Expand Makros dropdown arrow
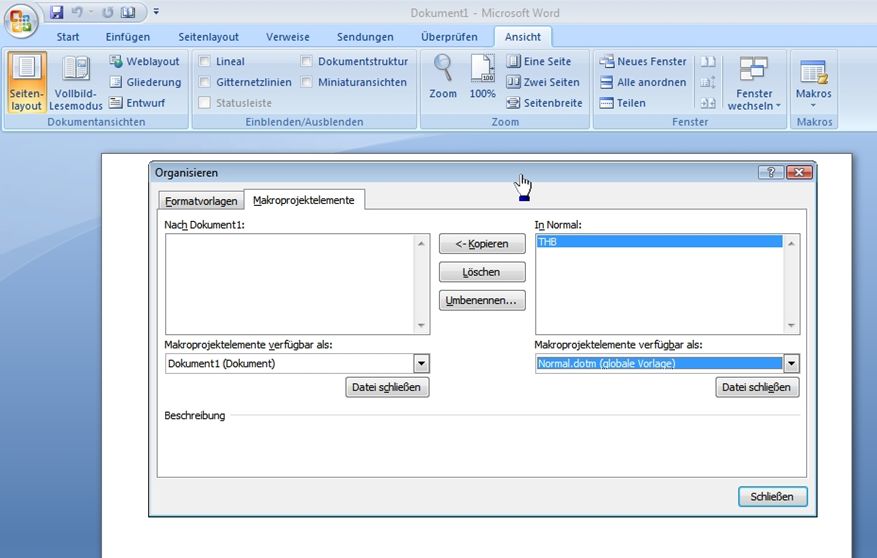 tap(813, 106)
